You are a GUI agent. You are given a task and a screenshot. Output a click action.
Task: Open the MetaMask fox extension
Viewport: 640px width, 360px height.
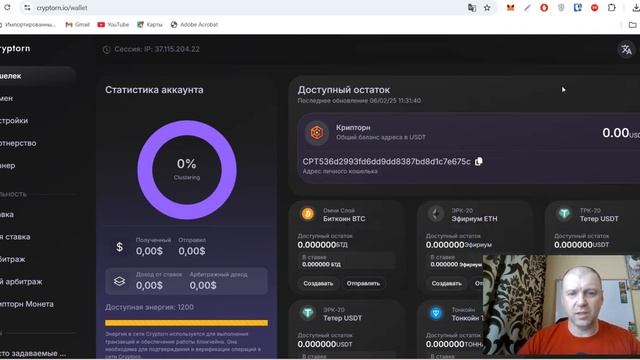pyautogui.click(x=510, y=8)
